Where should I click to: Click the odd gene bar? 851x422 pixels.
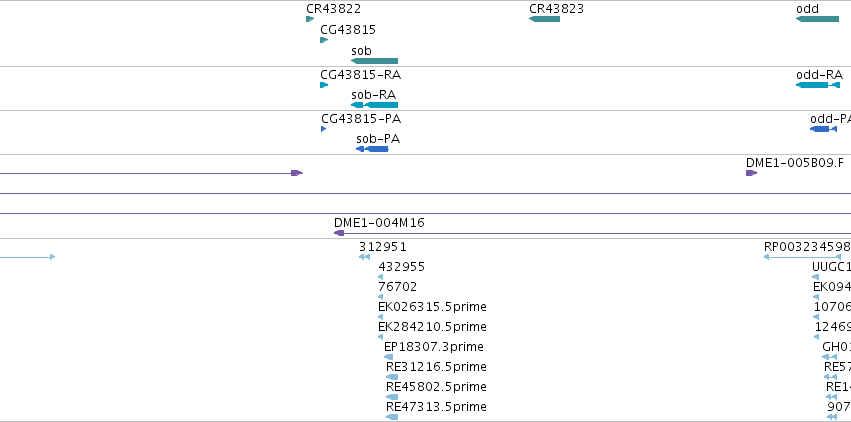tap(817, 19)
